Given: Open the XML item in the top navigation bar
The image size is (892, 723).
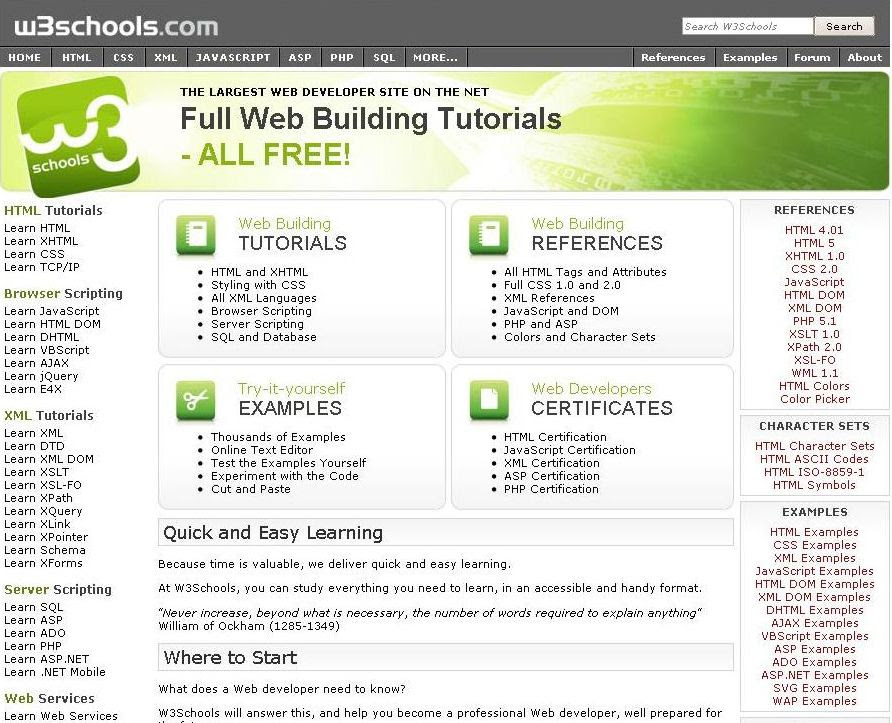Looking at the screenshot, I should pos(166,57).
